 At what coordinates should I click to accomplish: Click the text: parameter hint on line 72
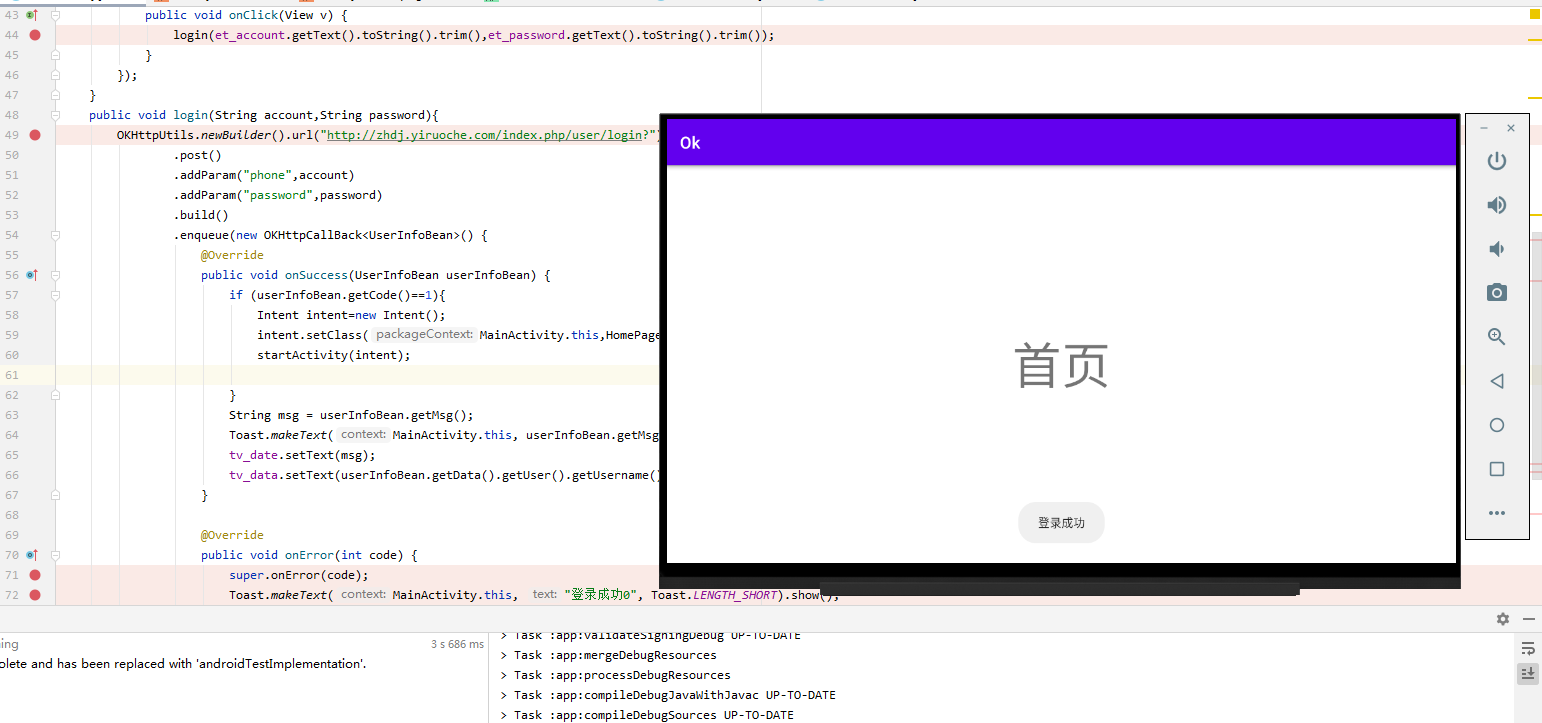point(545,595)
